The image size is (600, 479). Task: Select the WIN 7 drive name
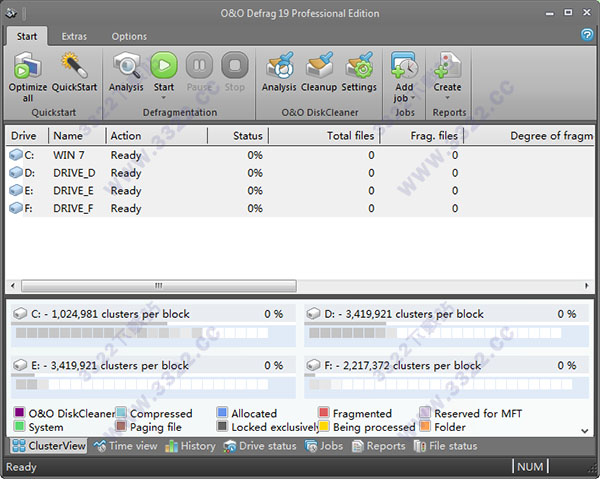[x=69, y=155]
